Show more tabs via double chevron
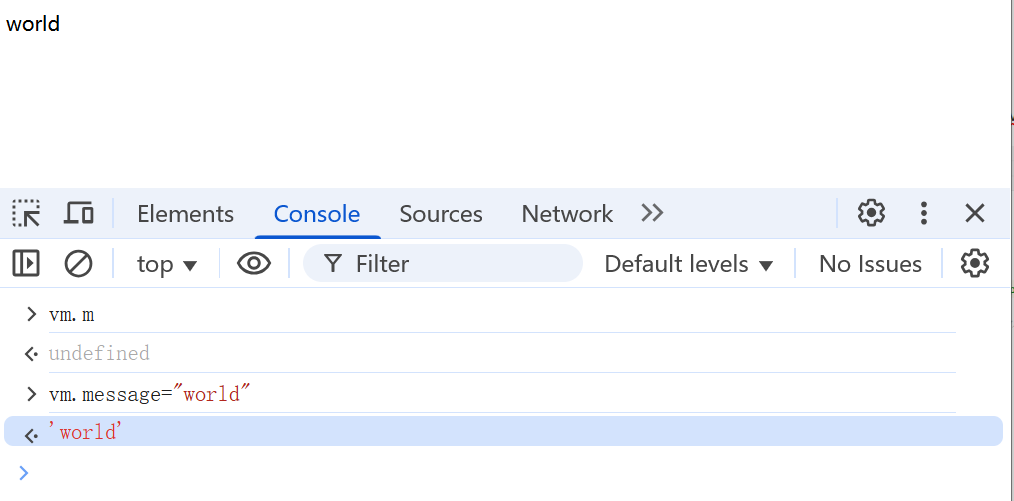Image resolution: width=1014 pixels, height=501 pixels. pos(652,213)
